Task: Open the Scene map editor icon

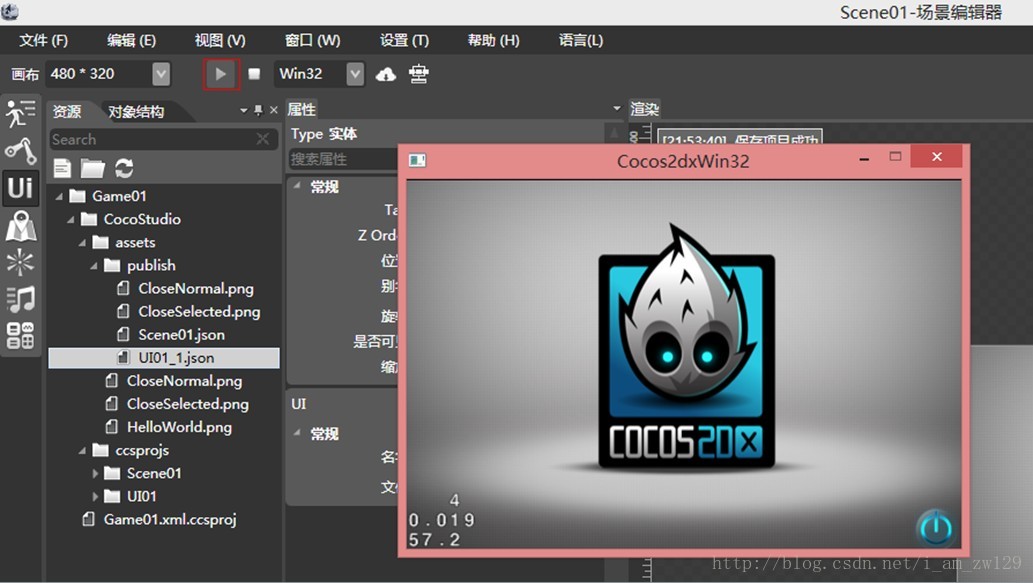Action: (20, 226)
